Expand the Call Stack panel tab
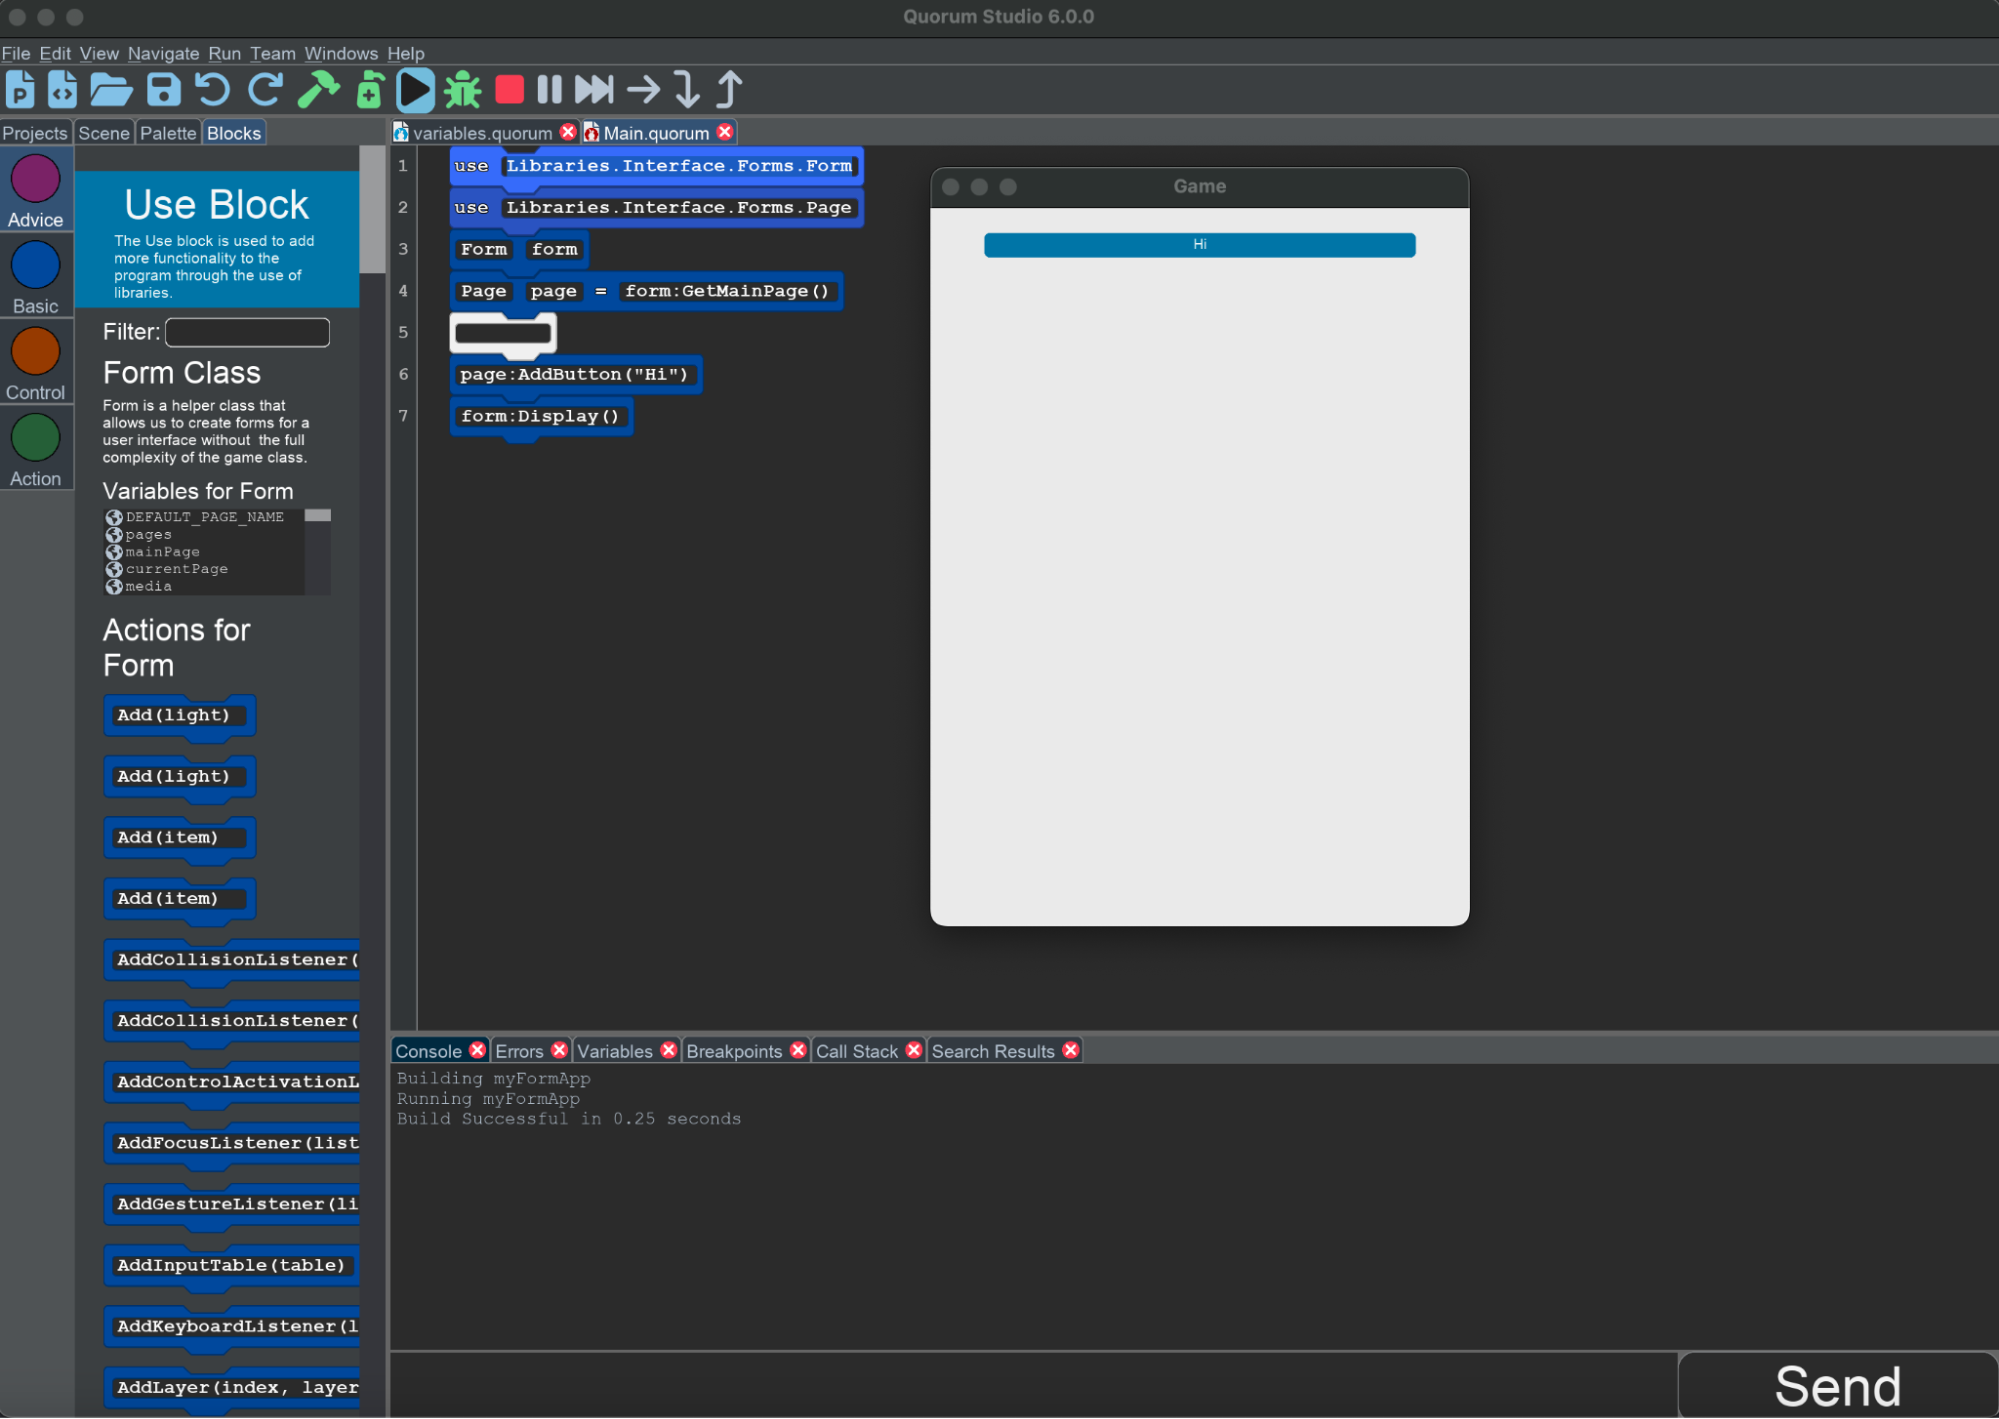The height and width of the screenshot is (1419, 1999). pos(855,1050)
